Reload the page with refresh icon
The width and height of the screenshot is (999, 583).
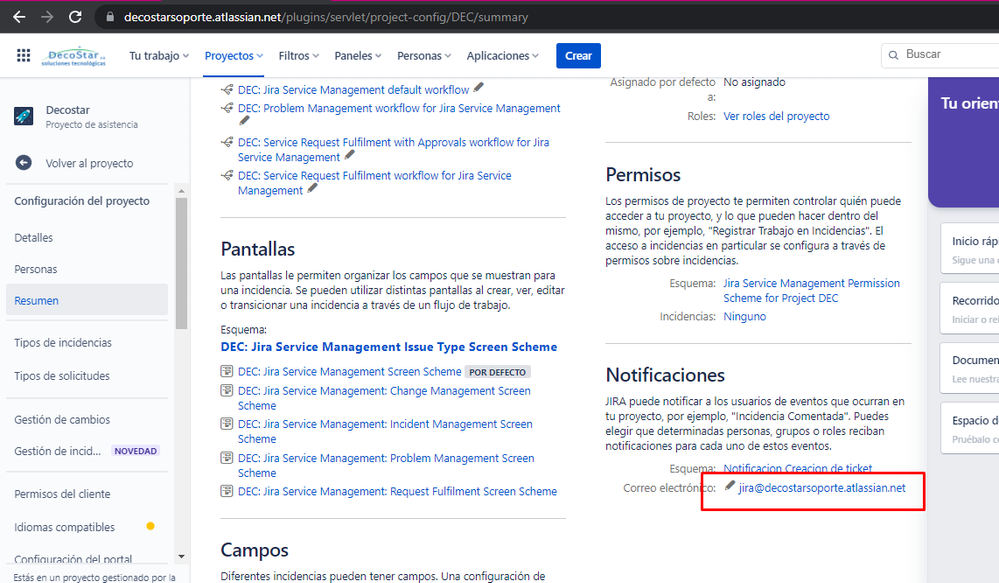(75, 17)
